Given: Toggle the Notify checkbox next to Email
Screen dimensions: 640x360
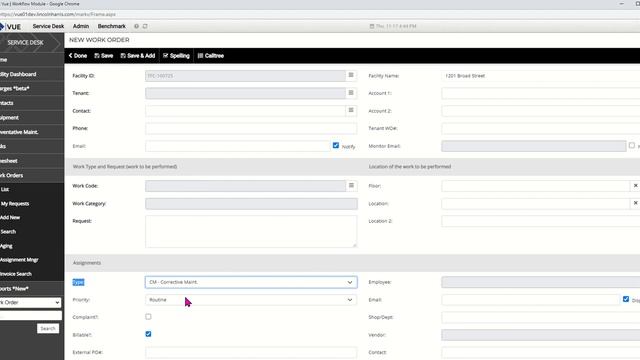Looking at the screenshot, I should click(x=336, y=145).
